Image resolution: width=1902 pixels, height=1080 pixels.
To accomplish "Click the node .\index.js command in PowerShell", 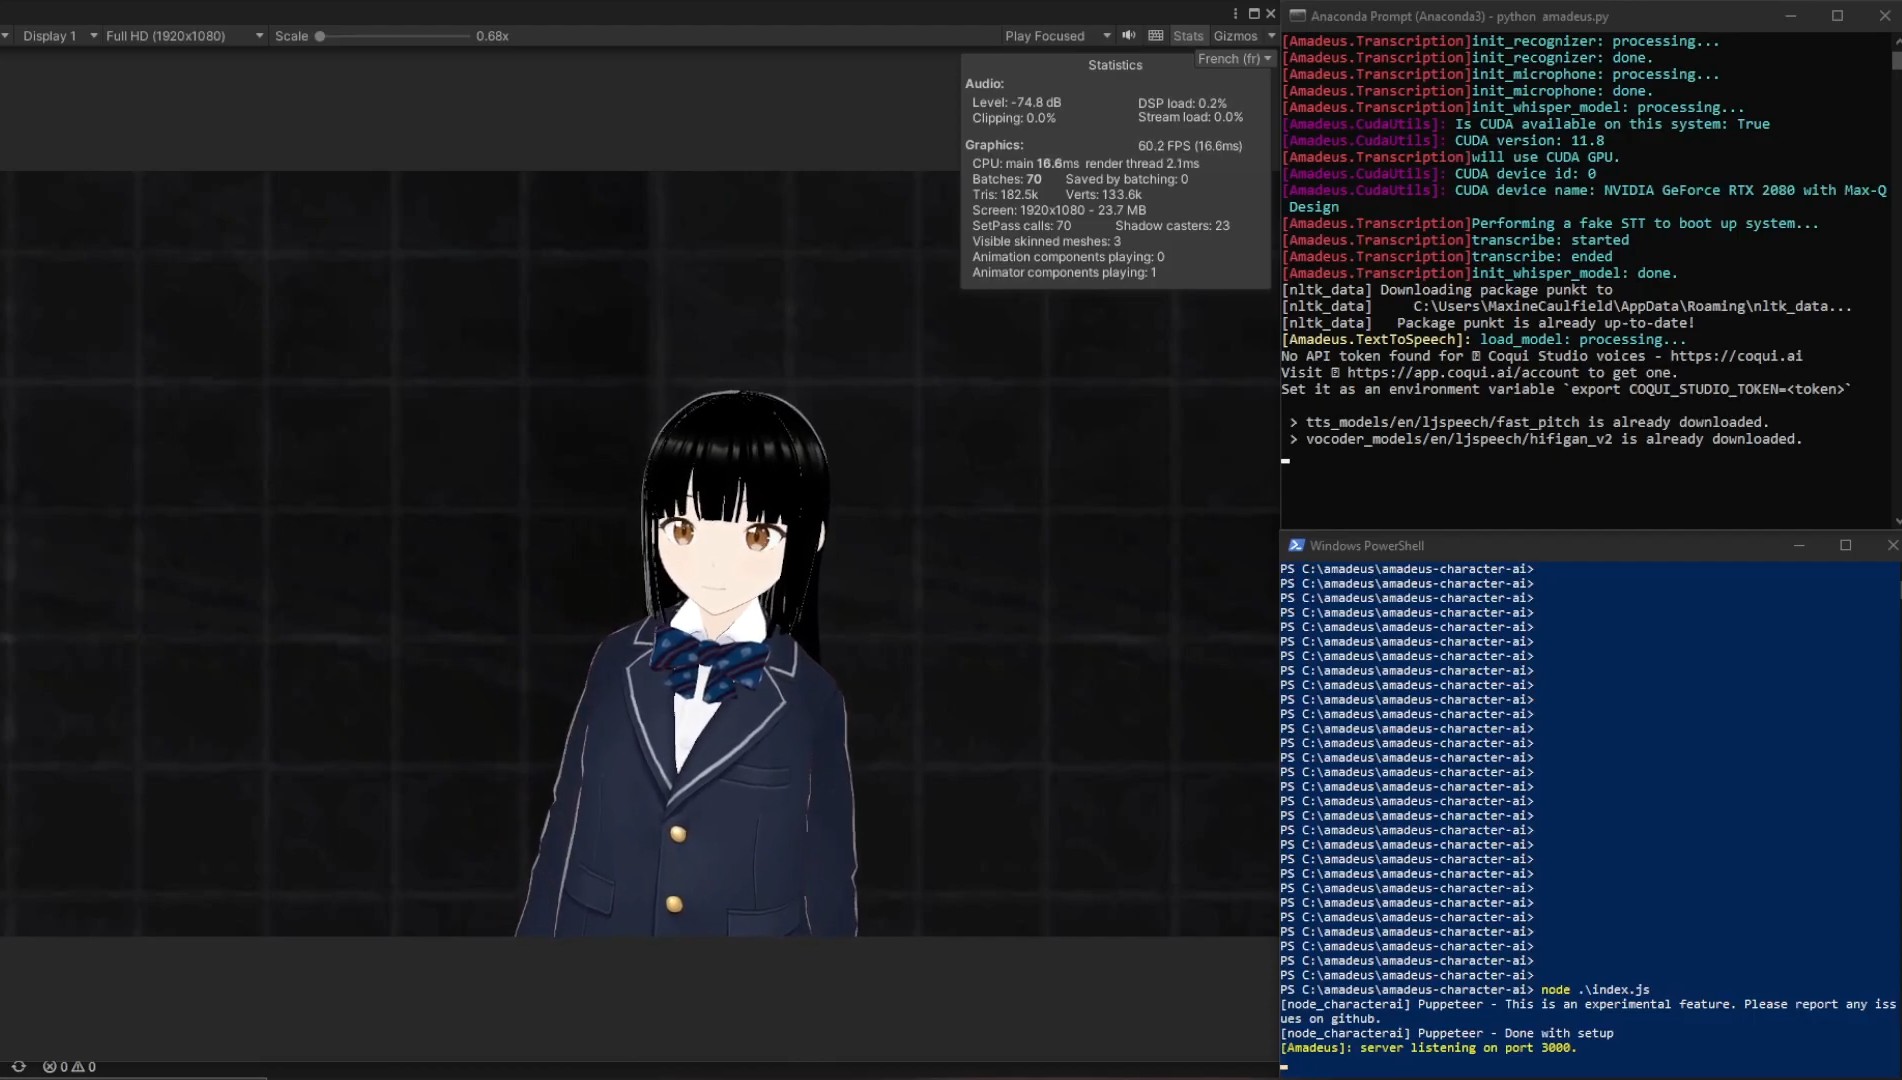I will [1595, 990].
